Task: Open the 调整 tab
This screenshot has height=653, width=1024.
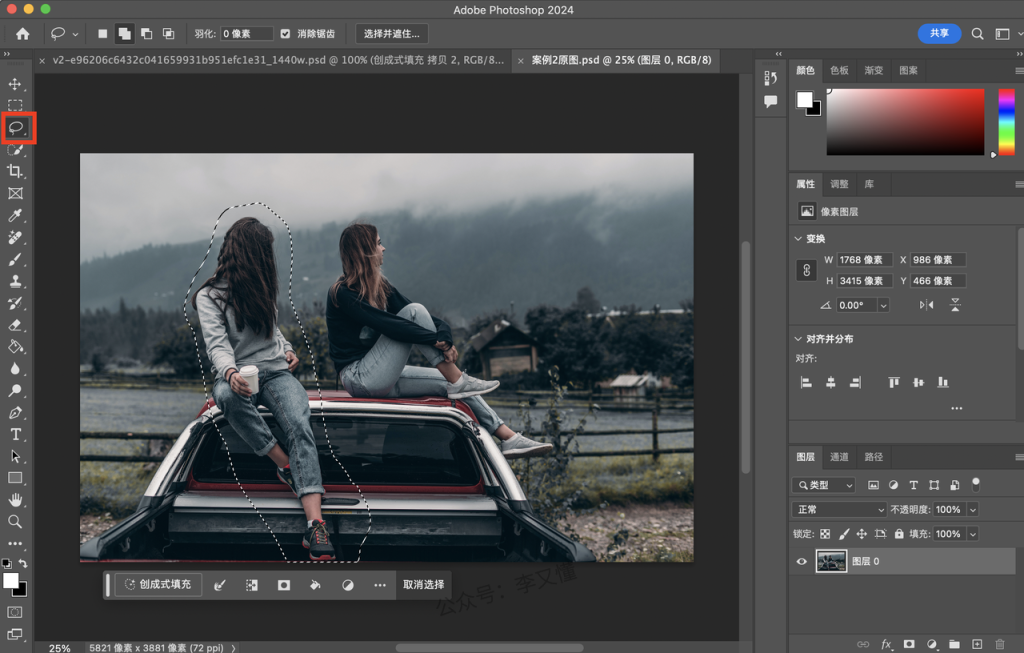Action: pyautogui.click(x=839, y=184)
